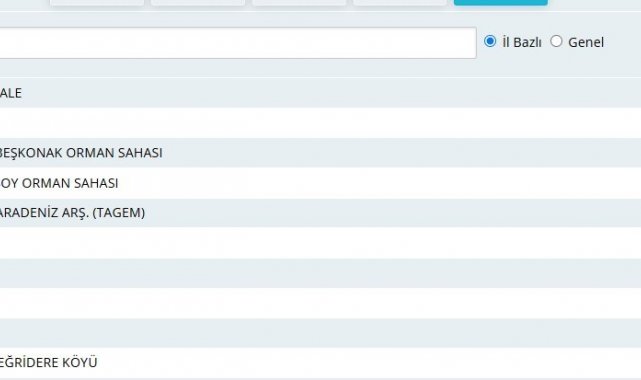Screen dimensions: 641x380
Task: Click the blue button above the radios
Action: point(501,2)
